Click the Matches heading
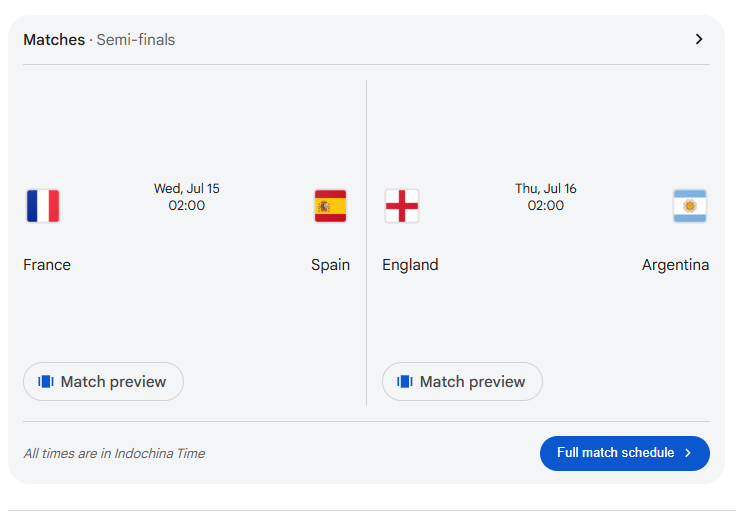 pos(54,40)
